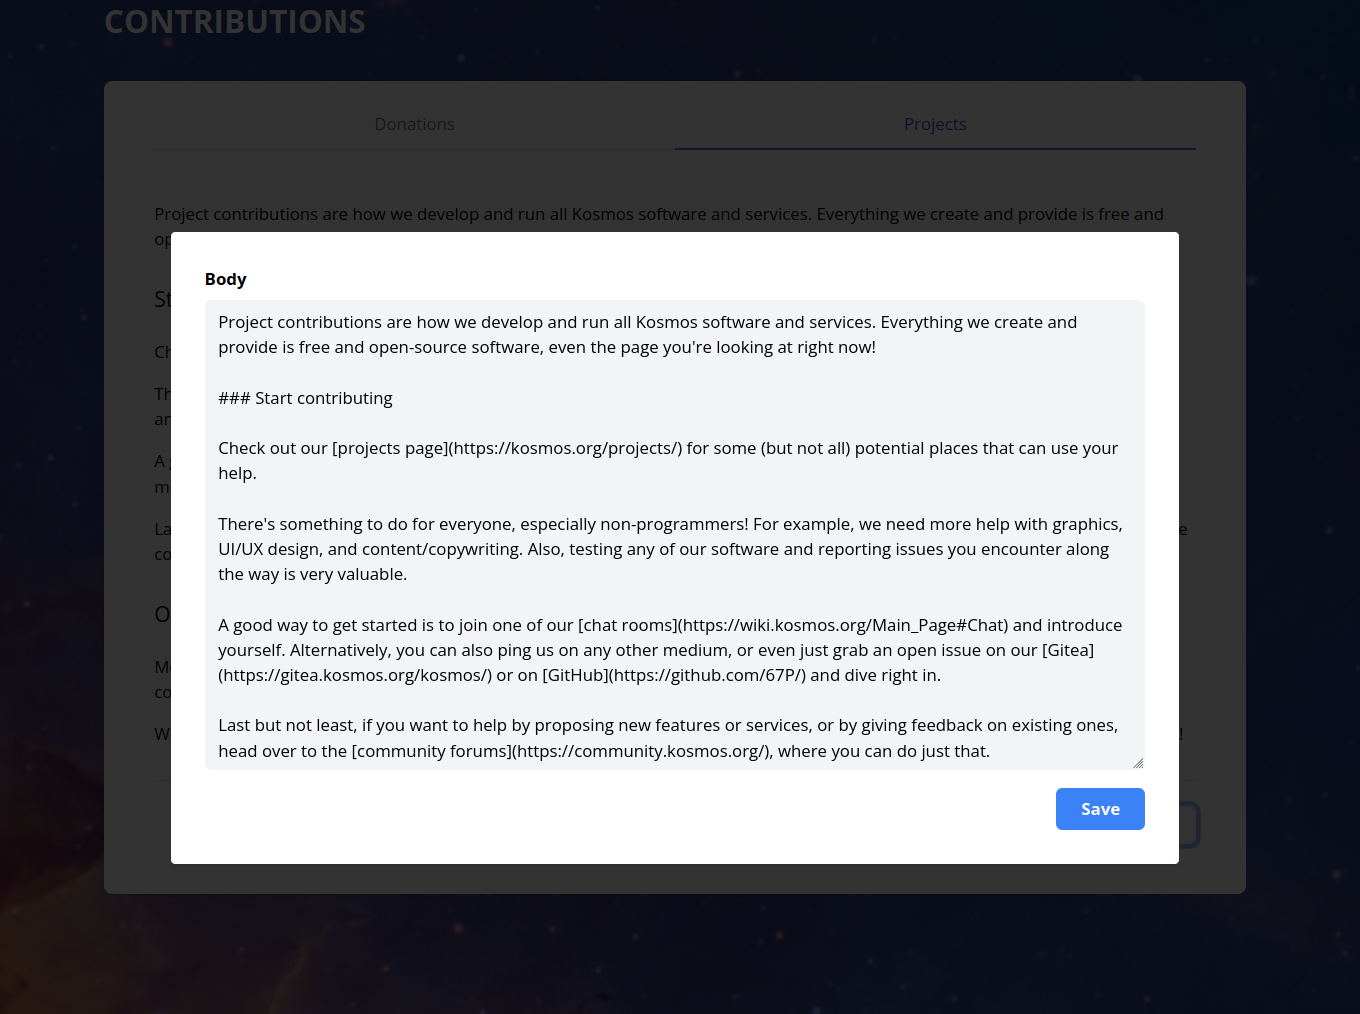Click the dimmed intro paragraph above the dialog

(658, 214)
